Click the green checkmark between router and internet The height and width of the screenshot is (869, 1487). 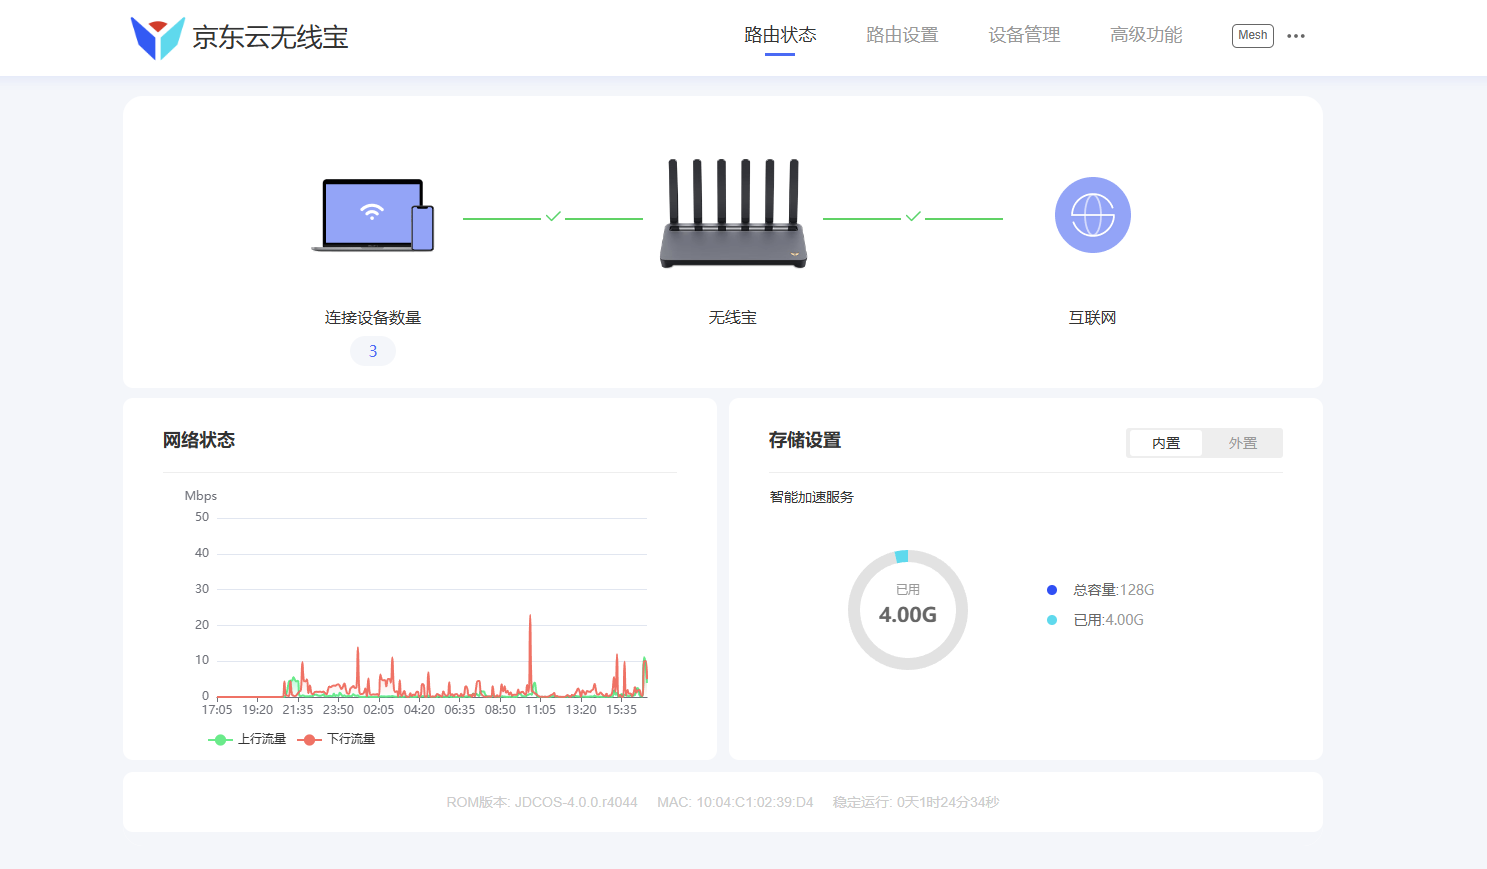point(913,215)
